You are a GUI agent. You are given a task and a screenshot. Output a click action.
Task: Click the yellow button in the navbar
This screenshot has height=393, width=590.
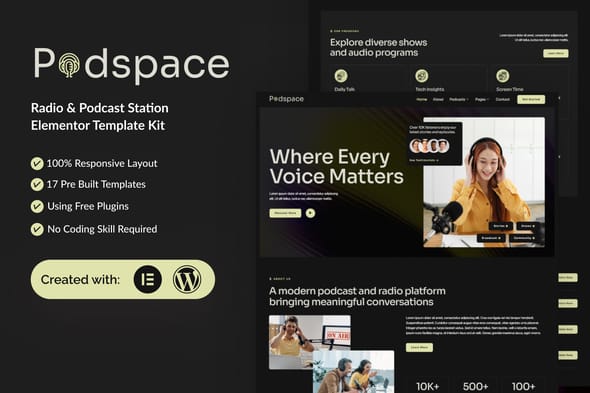531,99
